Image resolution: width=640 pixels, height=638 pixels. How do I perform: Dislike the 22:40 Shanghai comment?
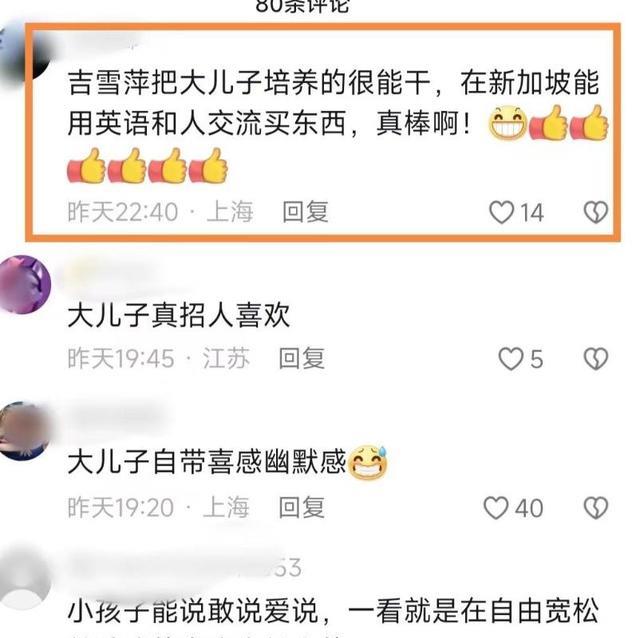click(596, 212)
